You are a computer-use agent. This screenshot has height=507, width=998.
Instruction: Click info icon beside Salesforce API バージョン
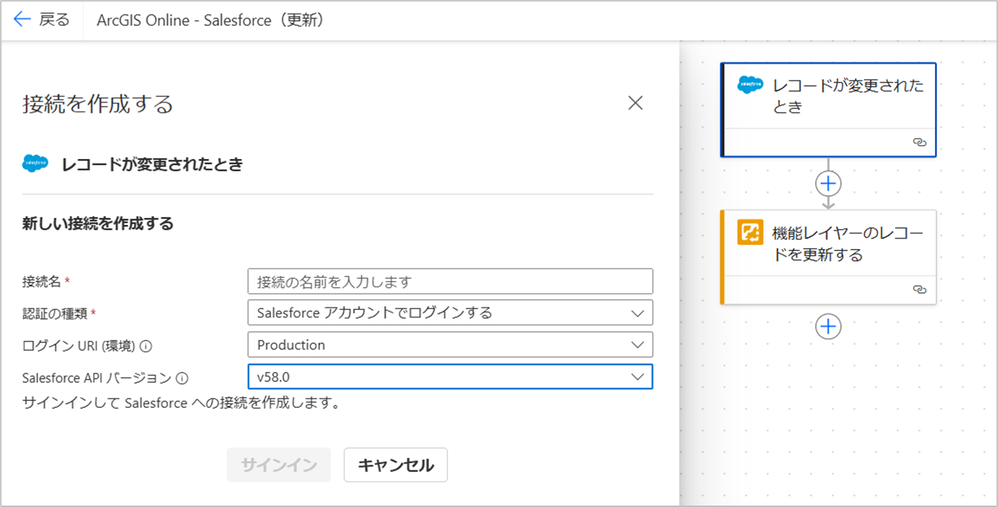pyautogui.click(x=182, y=378)
